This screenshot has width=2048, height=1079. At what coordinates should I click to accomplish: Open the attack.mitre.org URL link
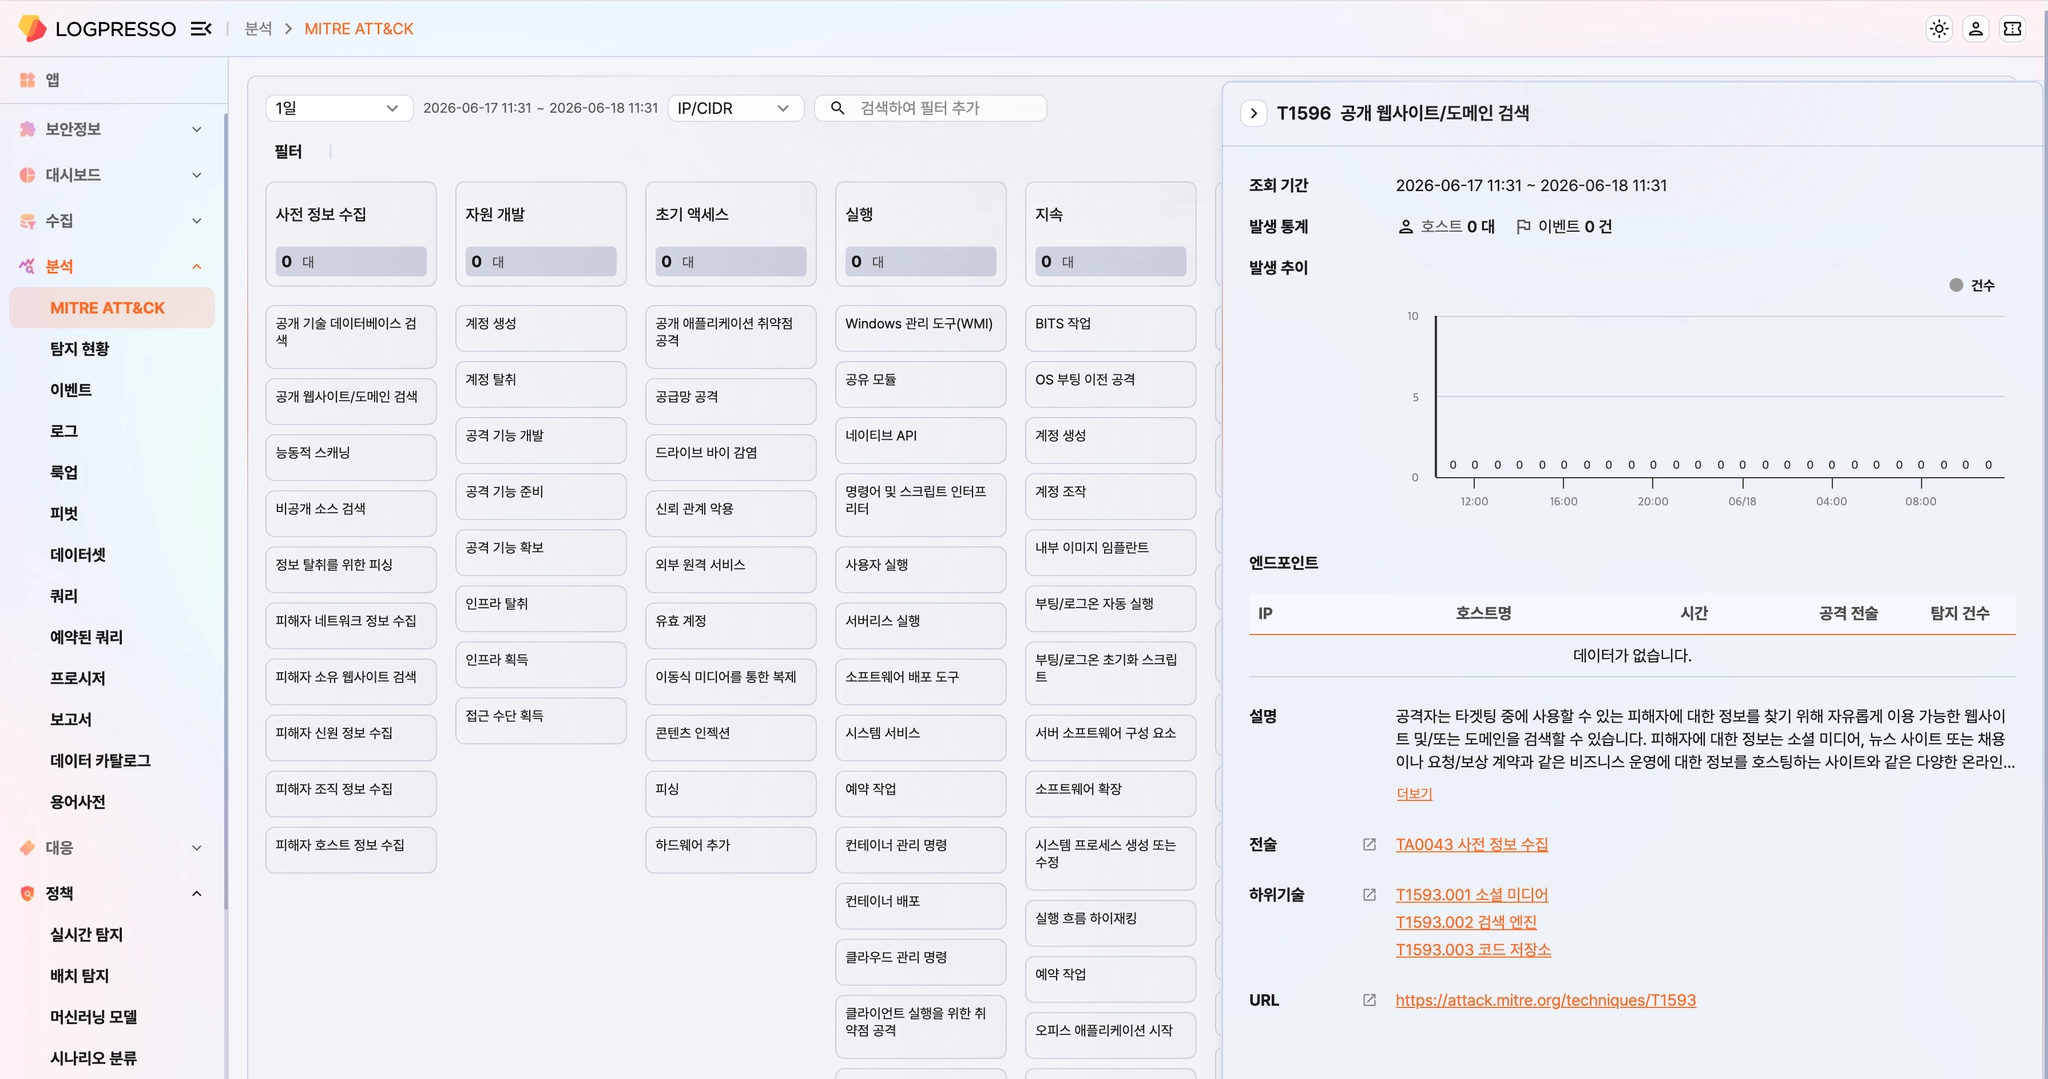coord(1546,1000)
